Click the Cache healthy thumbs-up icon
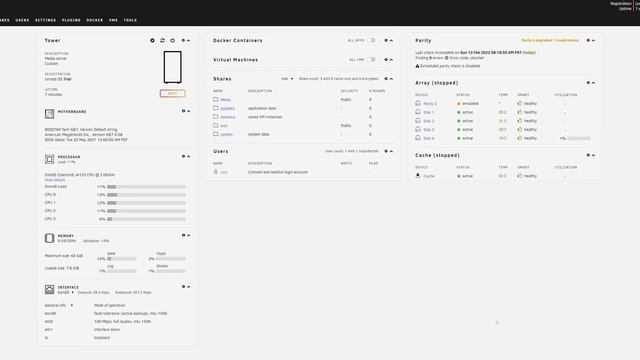Screen dimensions: 640x360 point(520,176)
